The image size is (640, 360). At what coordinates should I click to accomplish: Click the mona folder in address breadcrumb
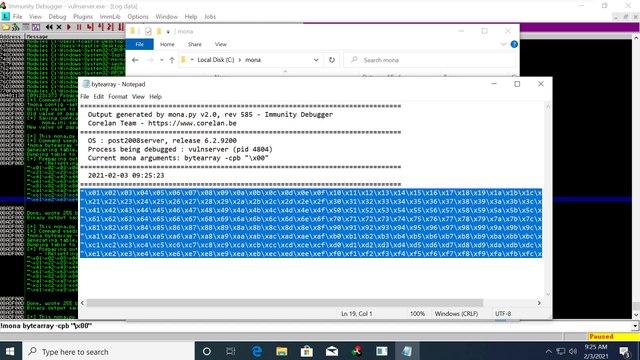click(253, 60)
